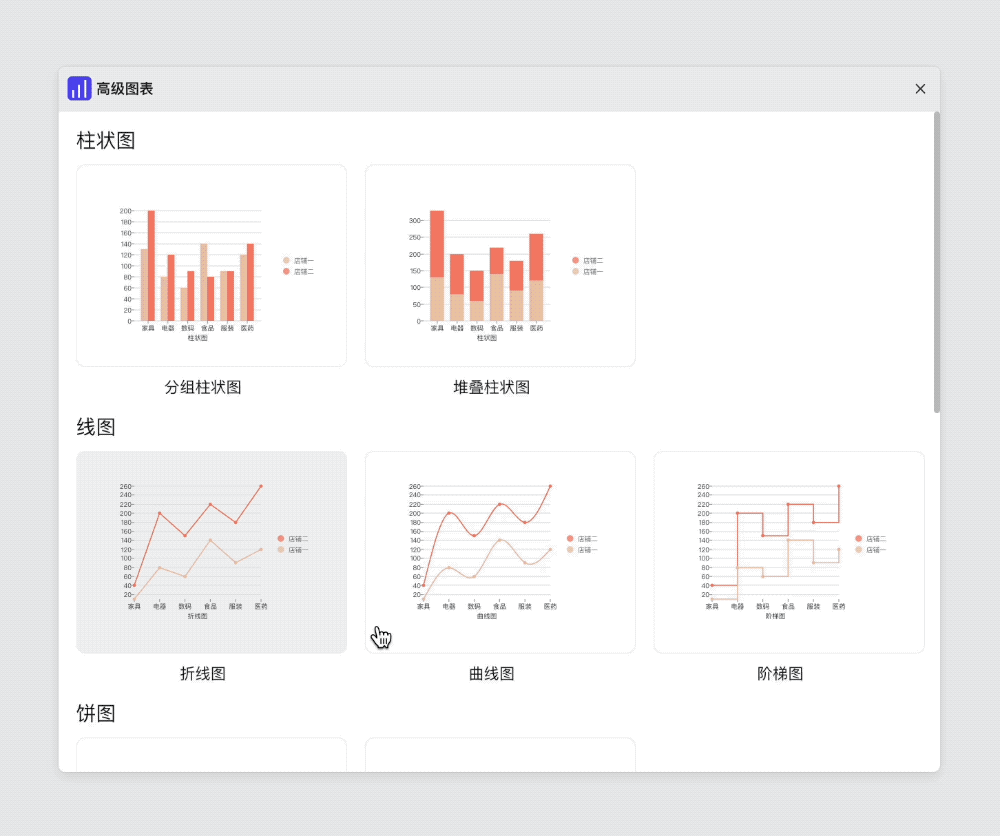Open the second pie chart card under 饼图
Screen dimensions: 1000x836
pyautogui.click(x=500, y=755)
